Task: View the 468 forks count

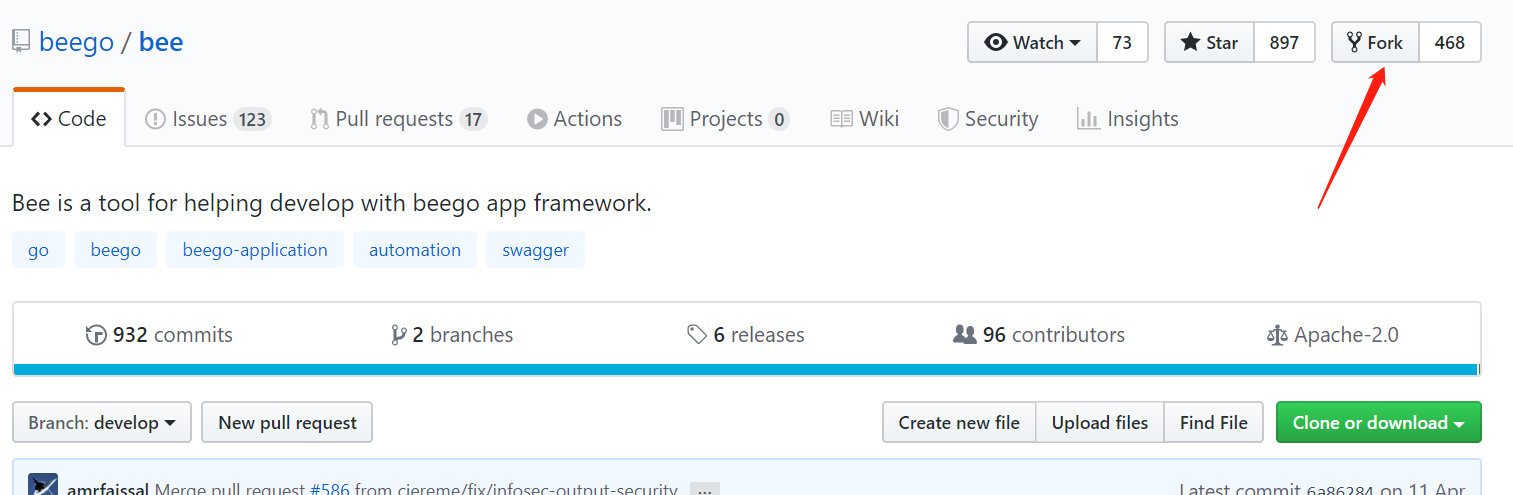Action: click(x=1449, y=42)
